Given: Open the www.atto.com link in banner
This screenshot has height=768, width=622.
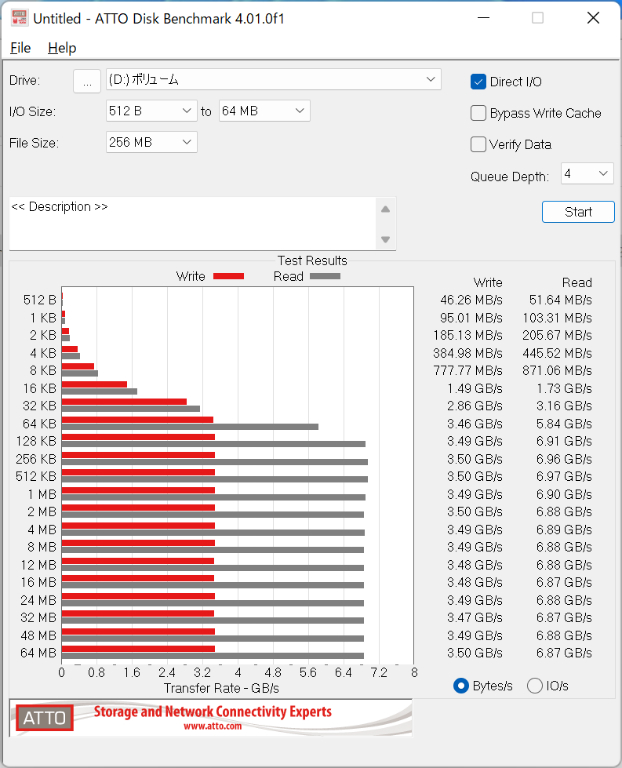Looking at the screenshot, I should (213, 726).
